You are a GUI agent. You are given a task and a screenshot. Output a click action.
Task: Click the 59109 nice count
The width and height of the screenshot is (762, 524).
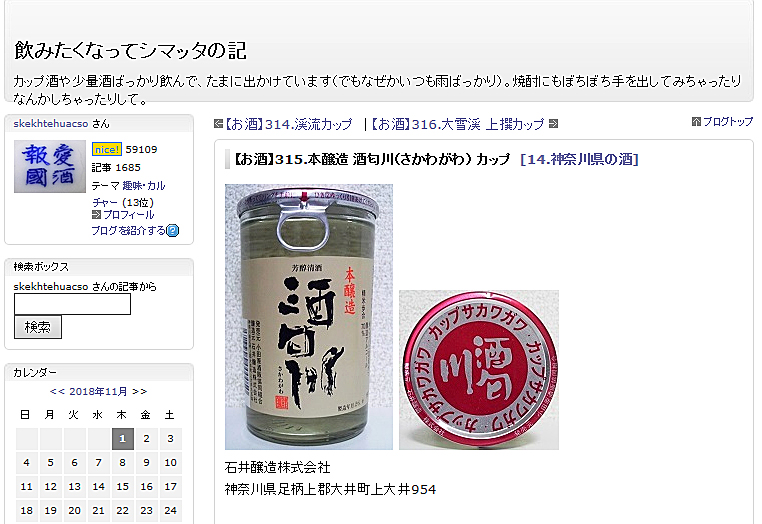(141, 149)
